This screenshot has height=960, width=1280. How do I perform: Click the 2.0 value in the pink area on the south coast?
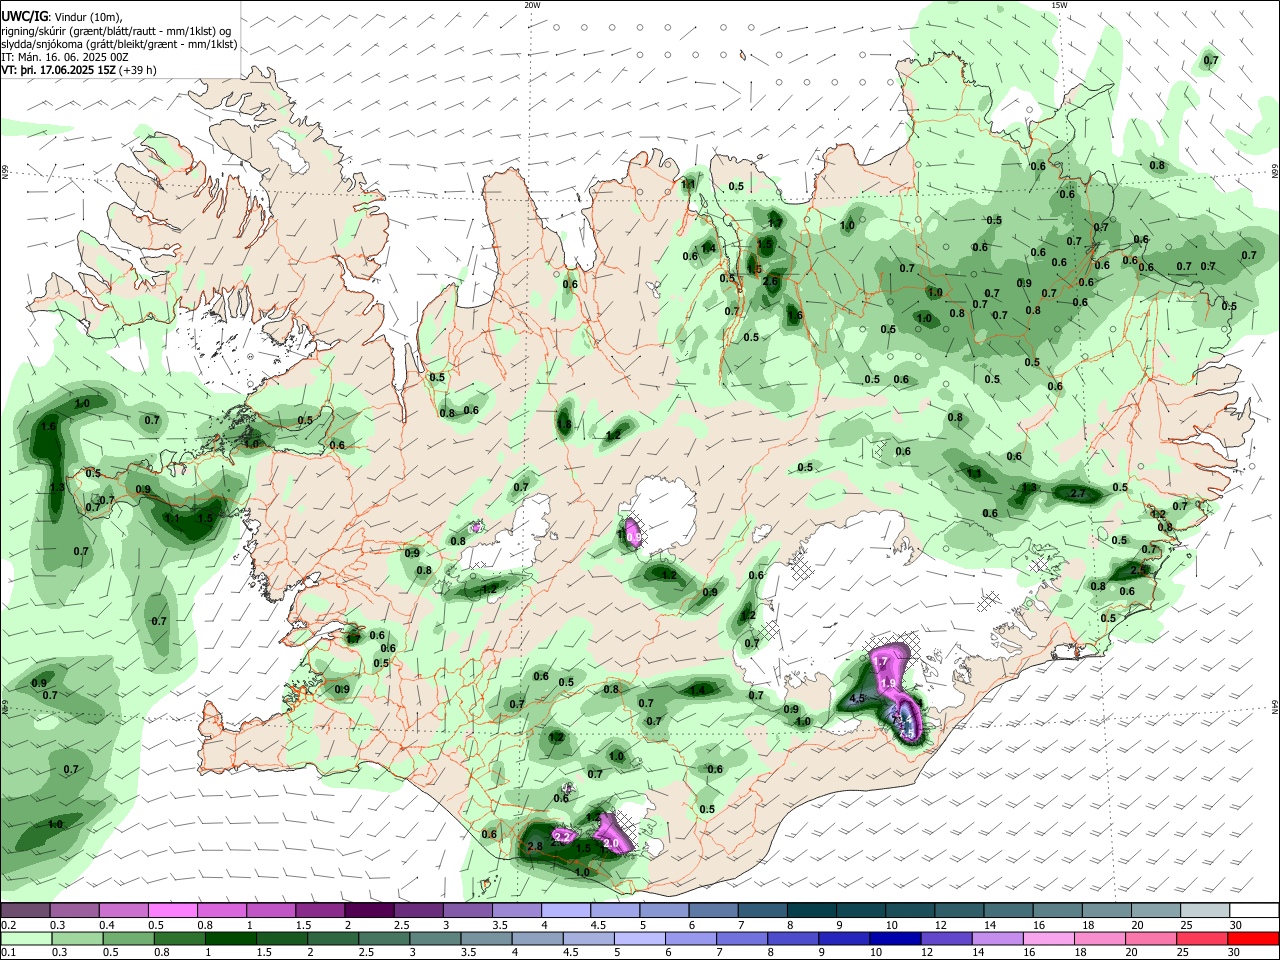(611, 845)
